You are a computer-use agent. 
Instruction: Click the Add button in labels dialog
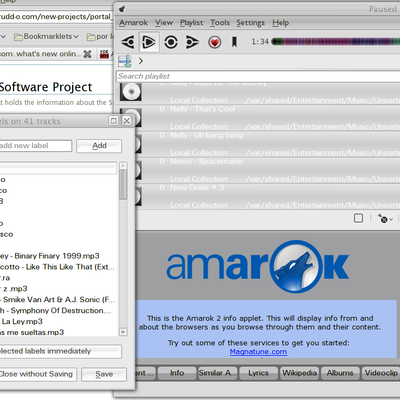(x=99, y=146)
